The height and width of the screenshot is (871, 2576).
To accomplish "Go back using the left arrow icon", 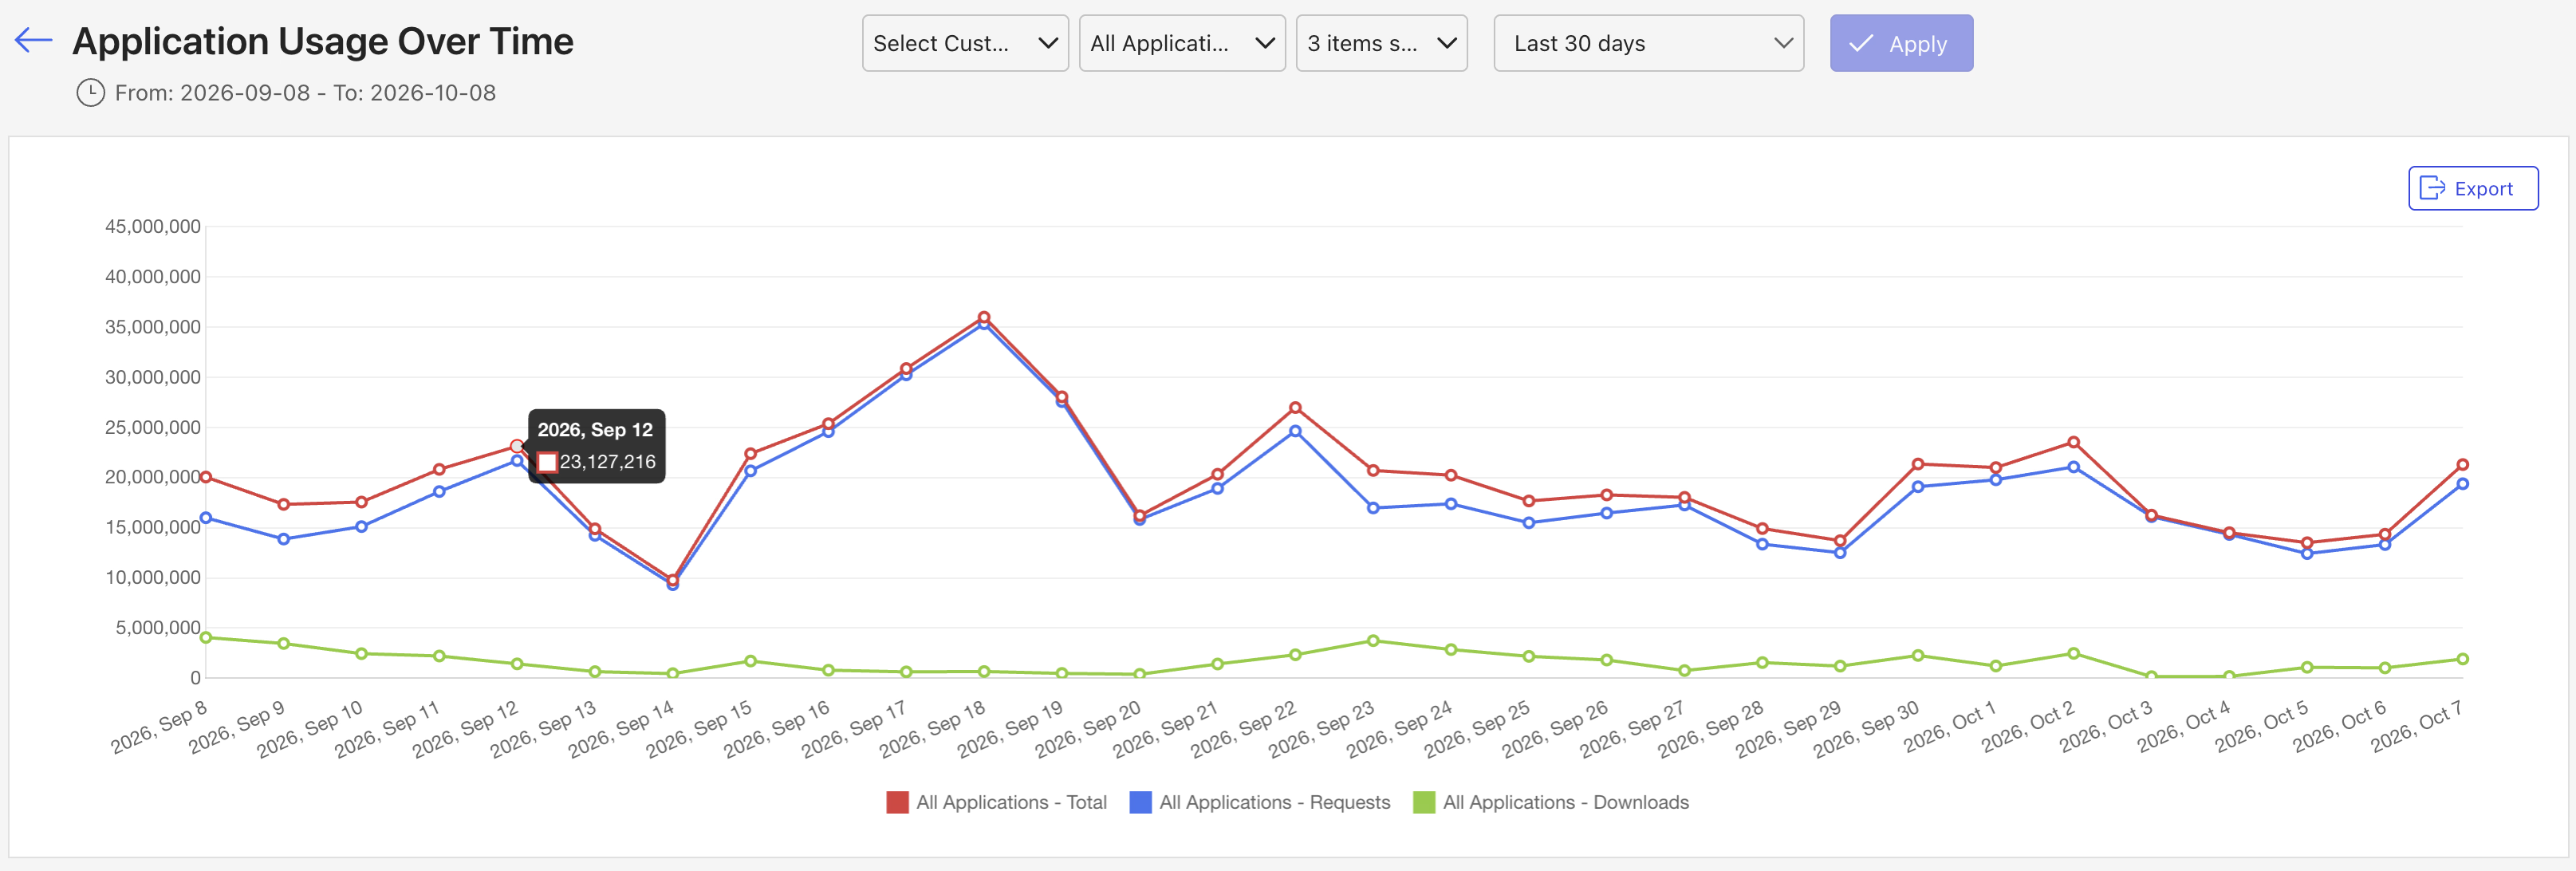I will pos(33,40).
